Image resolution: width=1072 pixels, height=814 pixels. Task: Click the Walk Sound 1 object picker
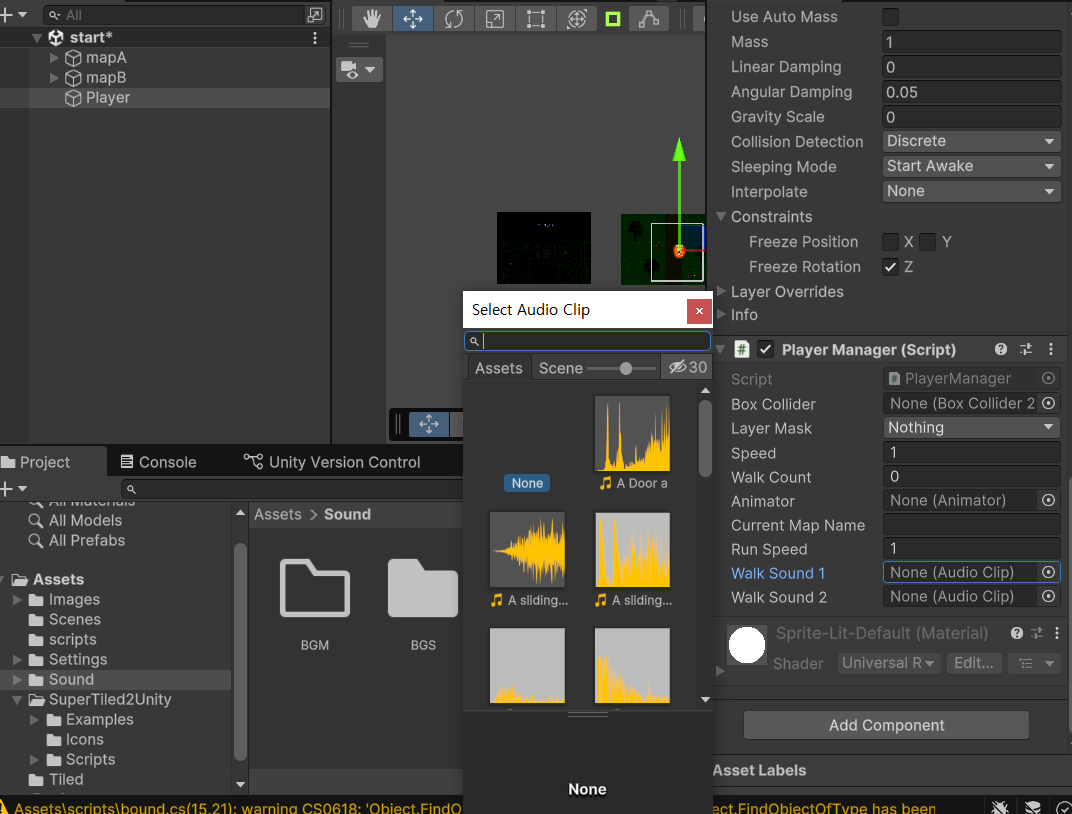pos(1048,572)
